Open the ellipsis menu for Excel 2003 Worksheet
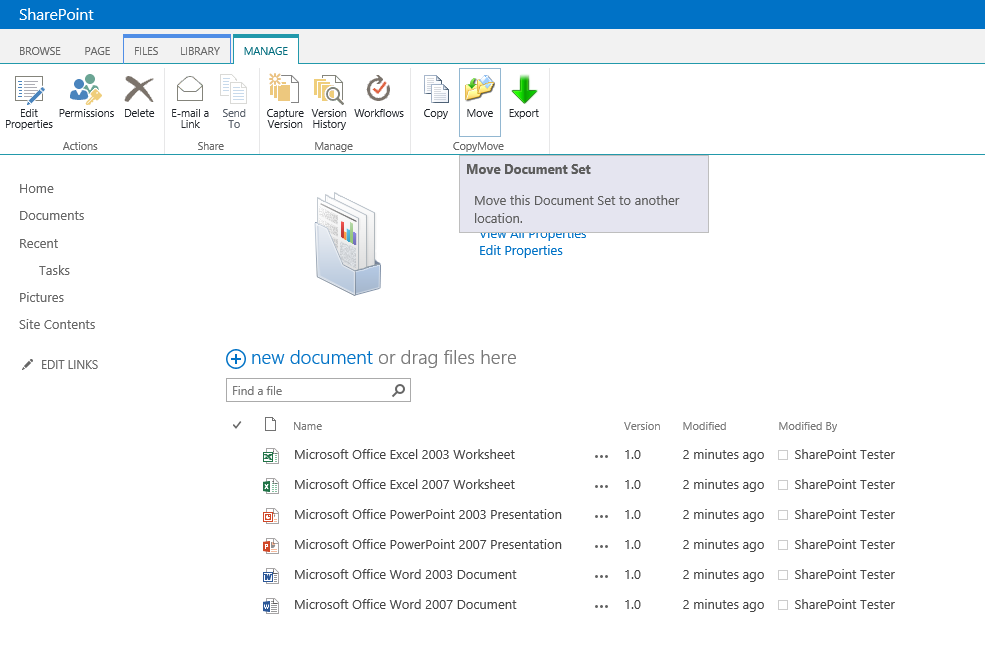 pos(601,457)
